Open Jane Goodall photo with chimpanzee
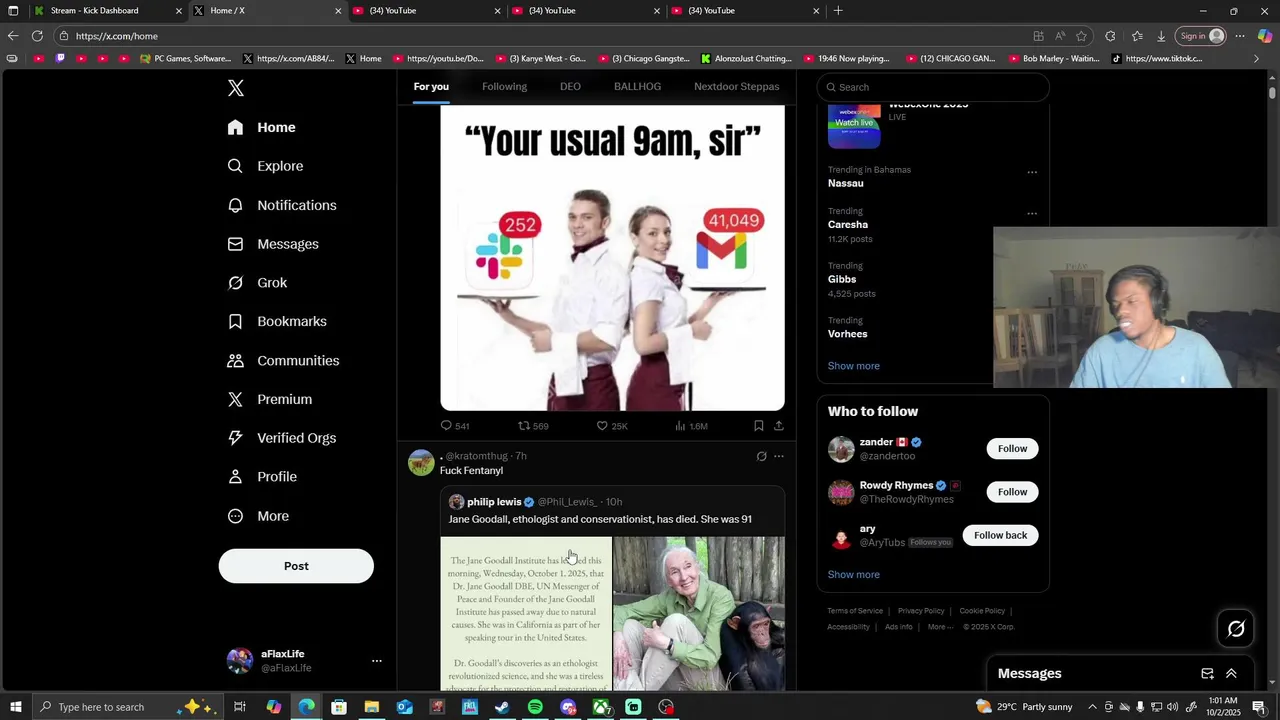This screenshot has height=720, width=1280. 699,613
